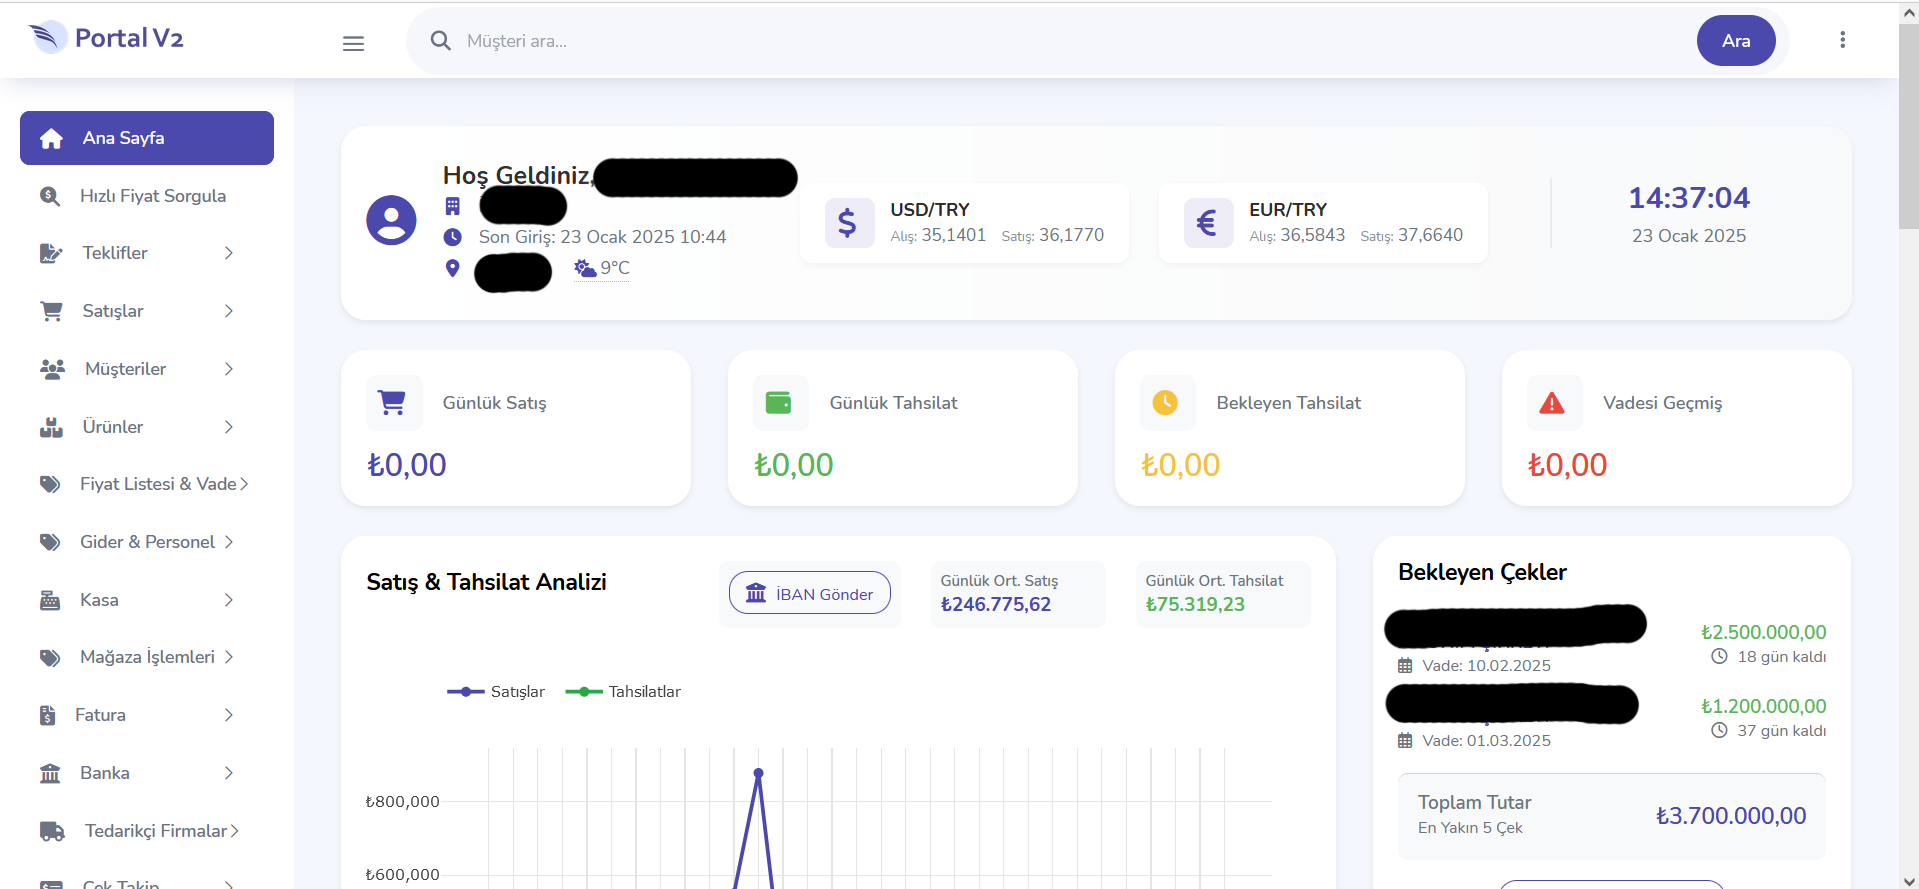Toggle Satışlar series in chart legend
Screen dimensions: 1919x889
(496, 692)
